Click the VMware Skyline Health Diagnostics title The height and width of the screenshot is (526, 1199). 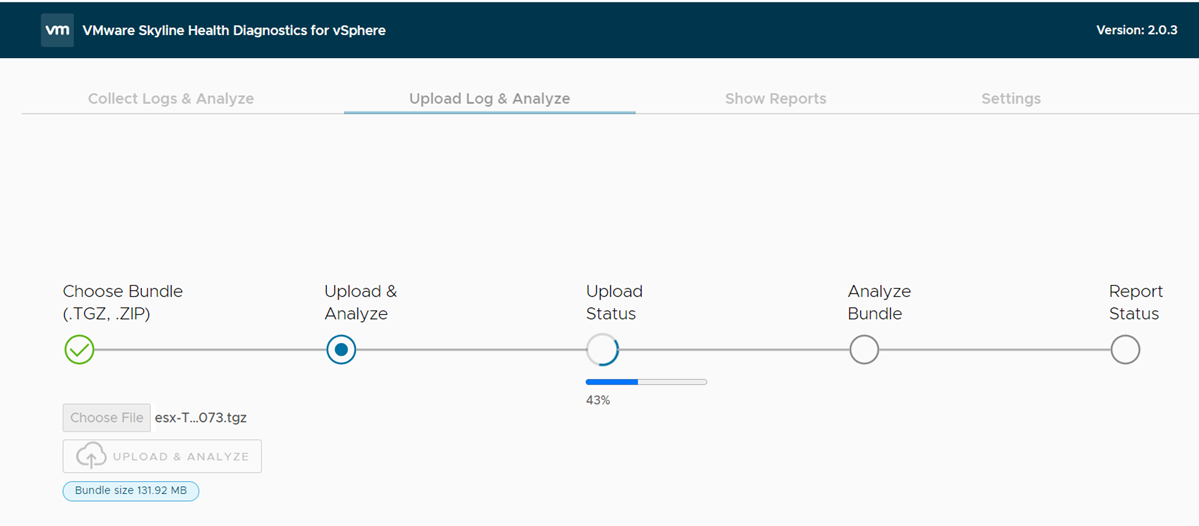click(x=234, y=30)
